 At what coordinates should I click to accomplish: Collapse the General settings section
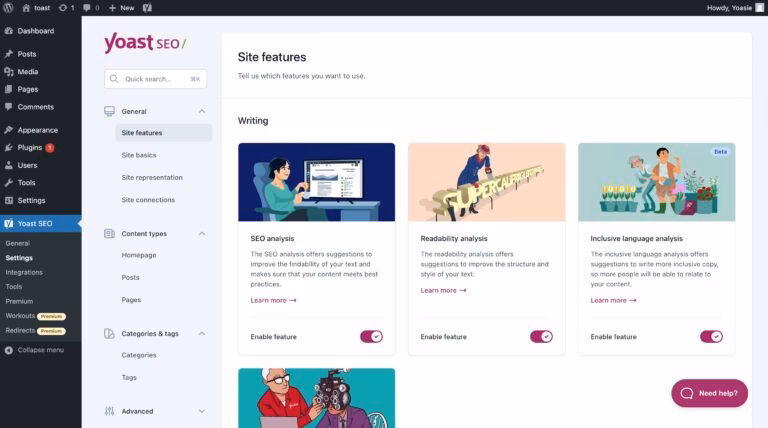click(x=202, y=111)
